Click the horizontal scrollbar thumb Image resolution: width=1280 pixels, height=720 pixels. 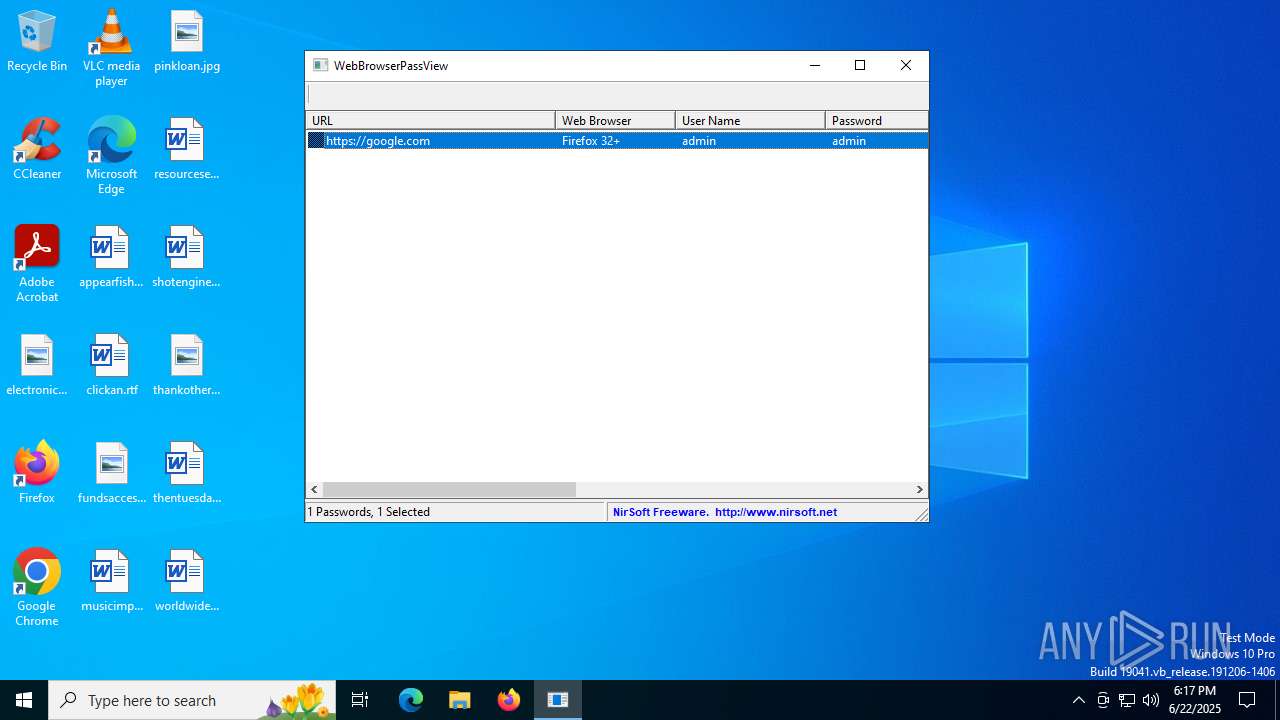tap(449, 490)
